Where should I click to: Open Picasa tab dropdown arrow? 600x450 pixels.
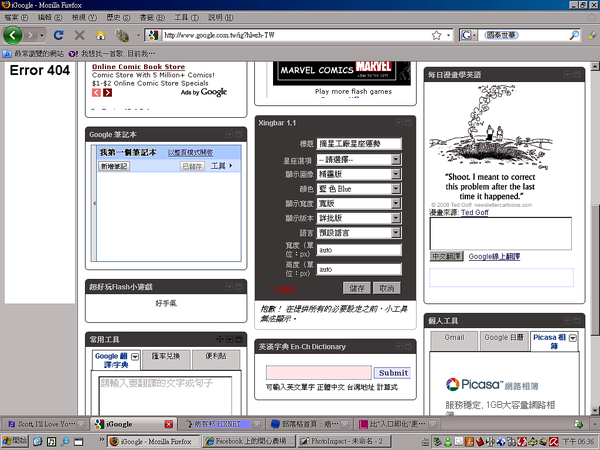click(572, 338)
